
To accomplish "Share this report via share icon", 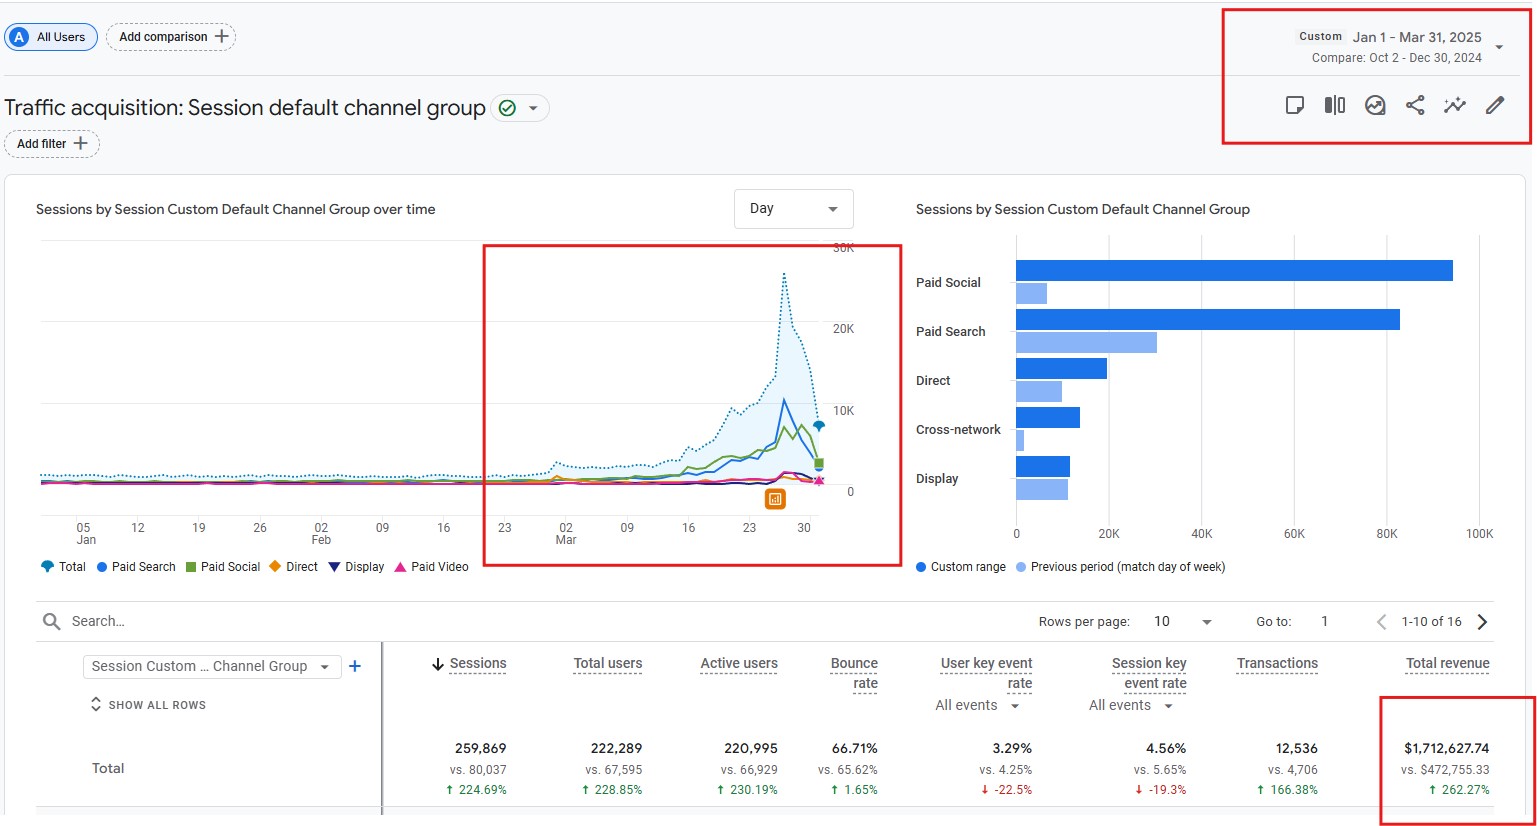I will click(1415, 105).
